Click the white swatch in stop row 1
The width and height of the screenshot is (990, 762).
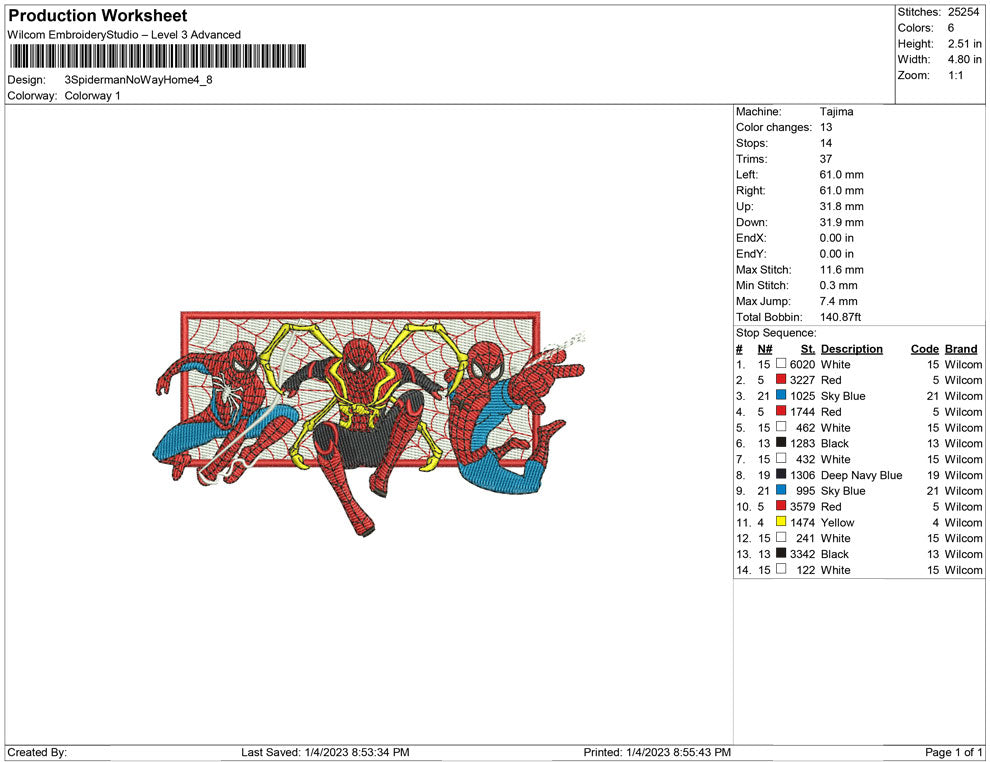coord(781,364)
